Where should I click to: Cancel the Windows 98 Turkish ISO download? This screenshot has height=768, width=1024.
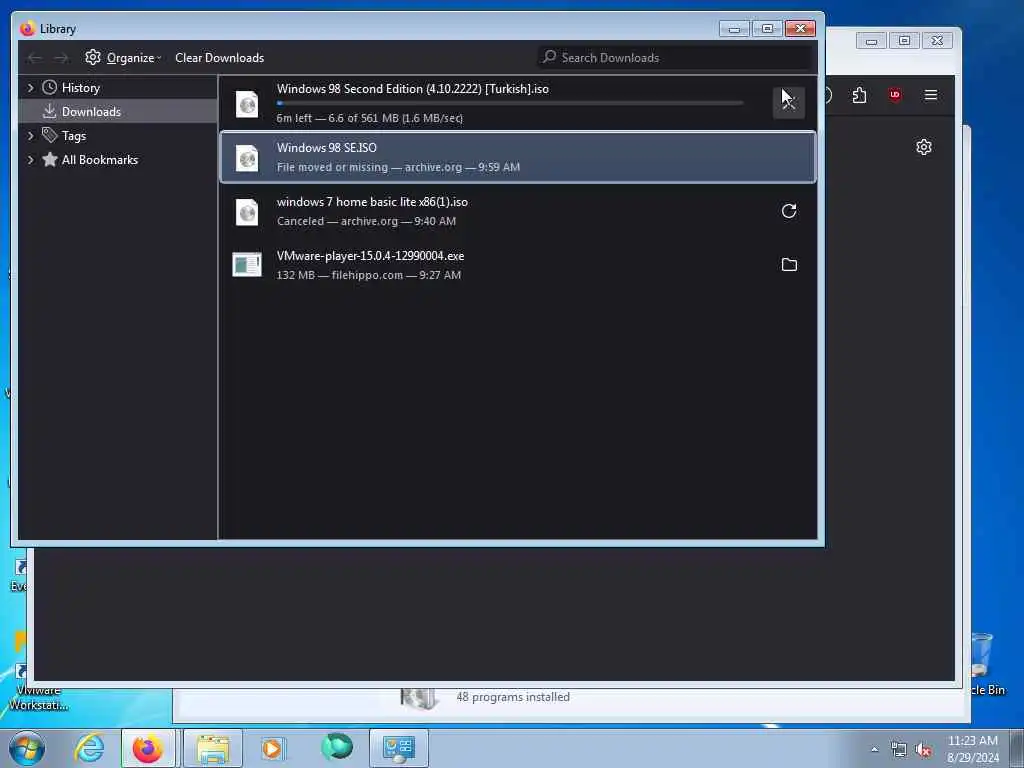(x=788, y=102)
